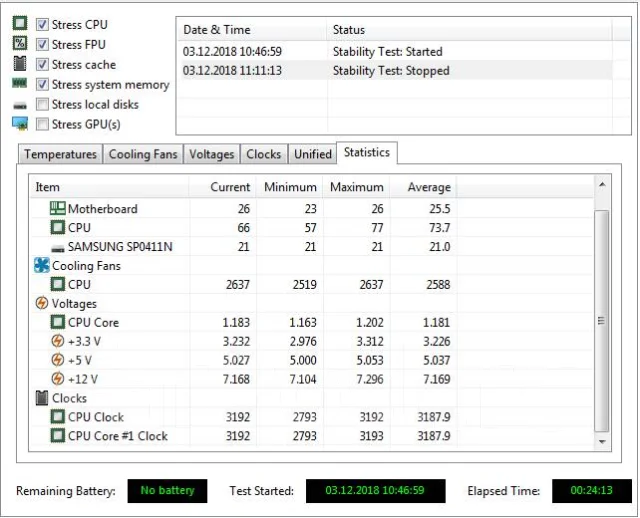Screen dimensions: 640x518
Task: Click the Motherboard row icon
Action: pos(58,209)
